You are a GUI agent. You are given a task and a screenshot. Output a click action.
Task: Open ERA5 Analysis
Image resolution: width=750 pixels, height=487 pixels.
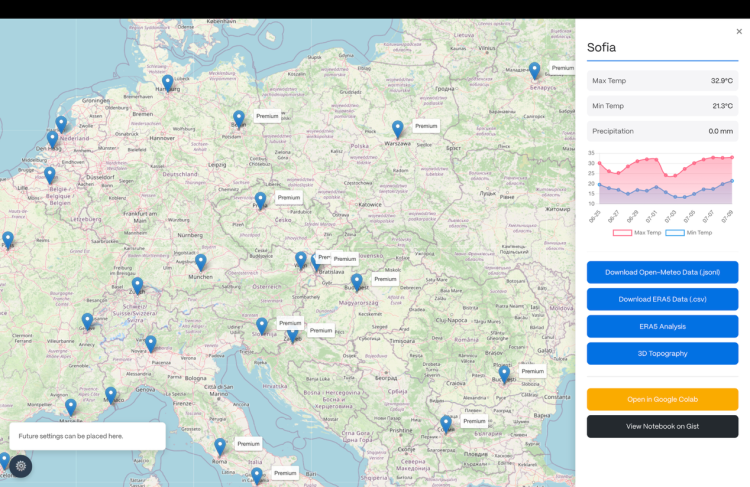tap(662, 327)
